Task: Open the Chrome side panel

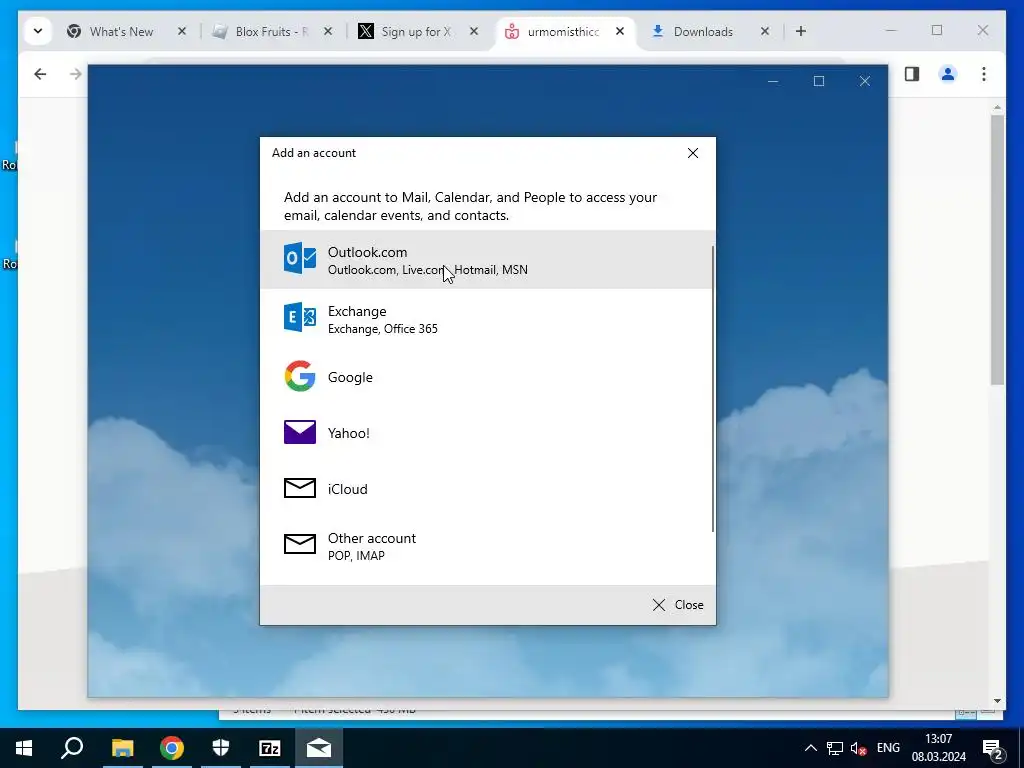Action: tap(912, 74)
